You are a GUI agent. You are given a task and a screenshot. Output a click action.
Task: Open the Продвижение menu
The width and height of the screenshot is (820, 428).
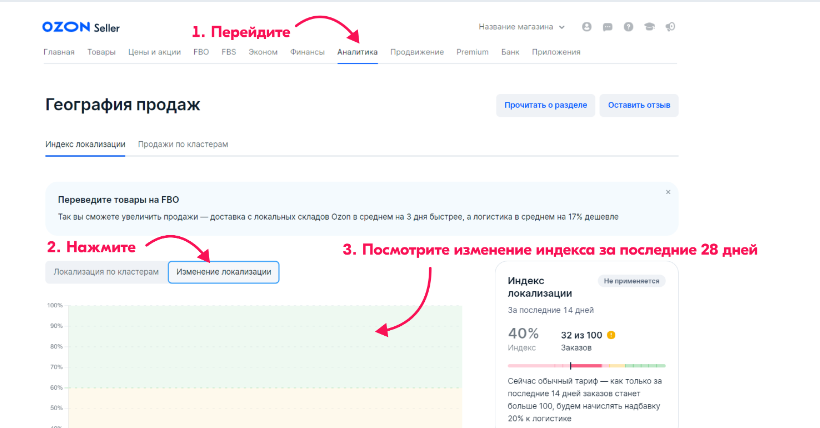point(417,52)
